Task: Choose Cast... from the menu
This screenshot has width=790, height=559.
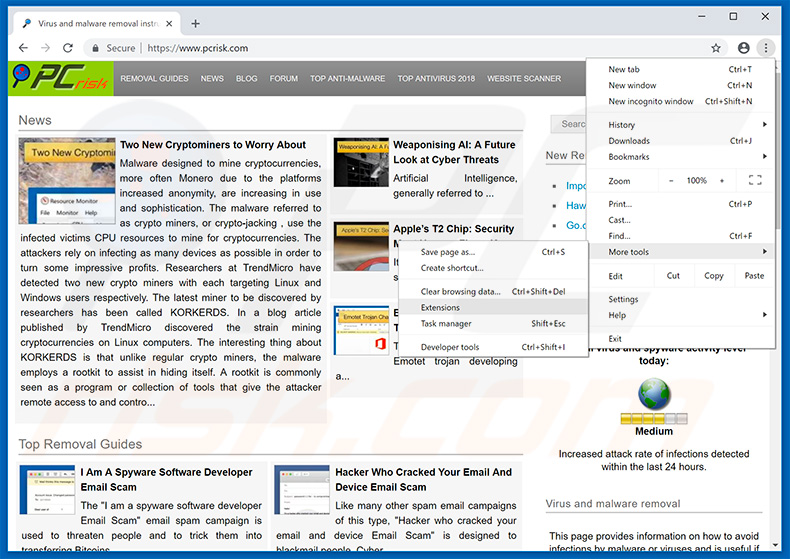Action: [680, 220]
